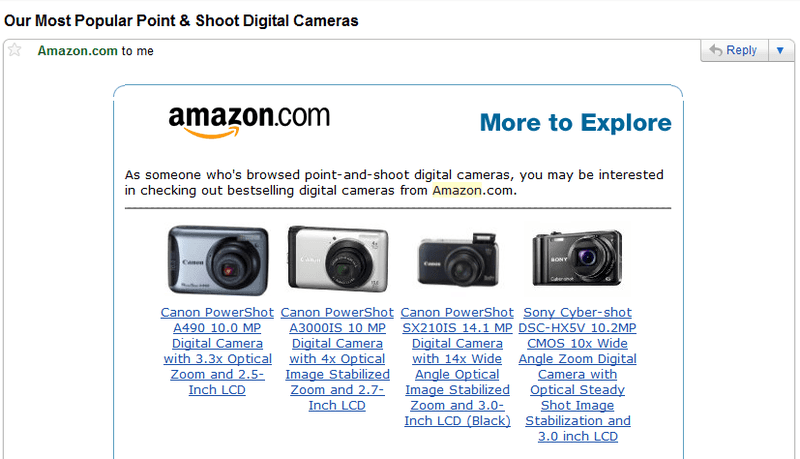Star this Amazon email
The height and width of the screenshot is (459, 800).
coord(15,50)
